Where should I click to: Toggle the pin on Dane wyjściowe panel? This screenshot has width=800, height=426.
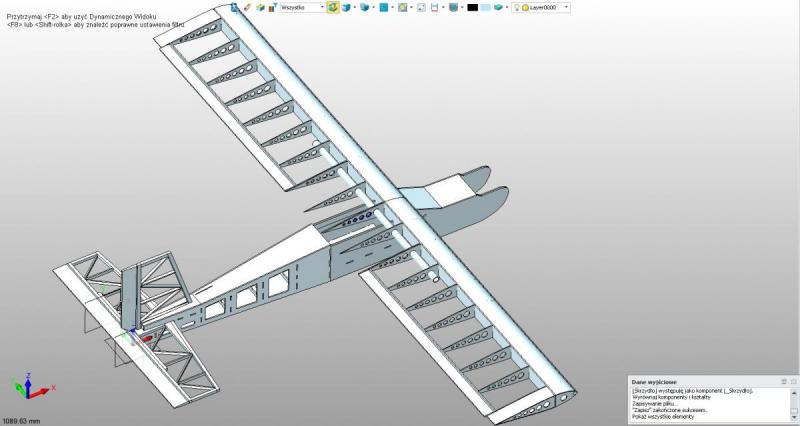[x=783, y=382]
